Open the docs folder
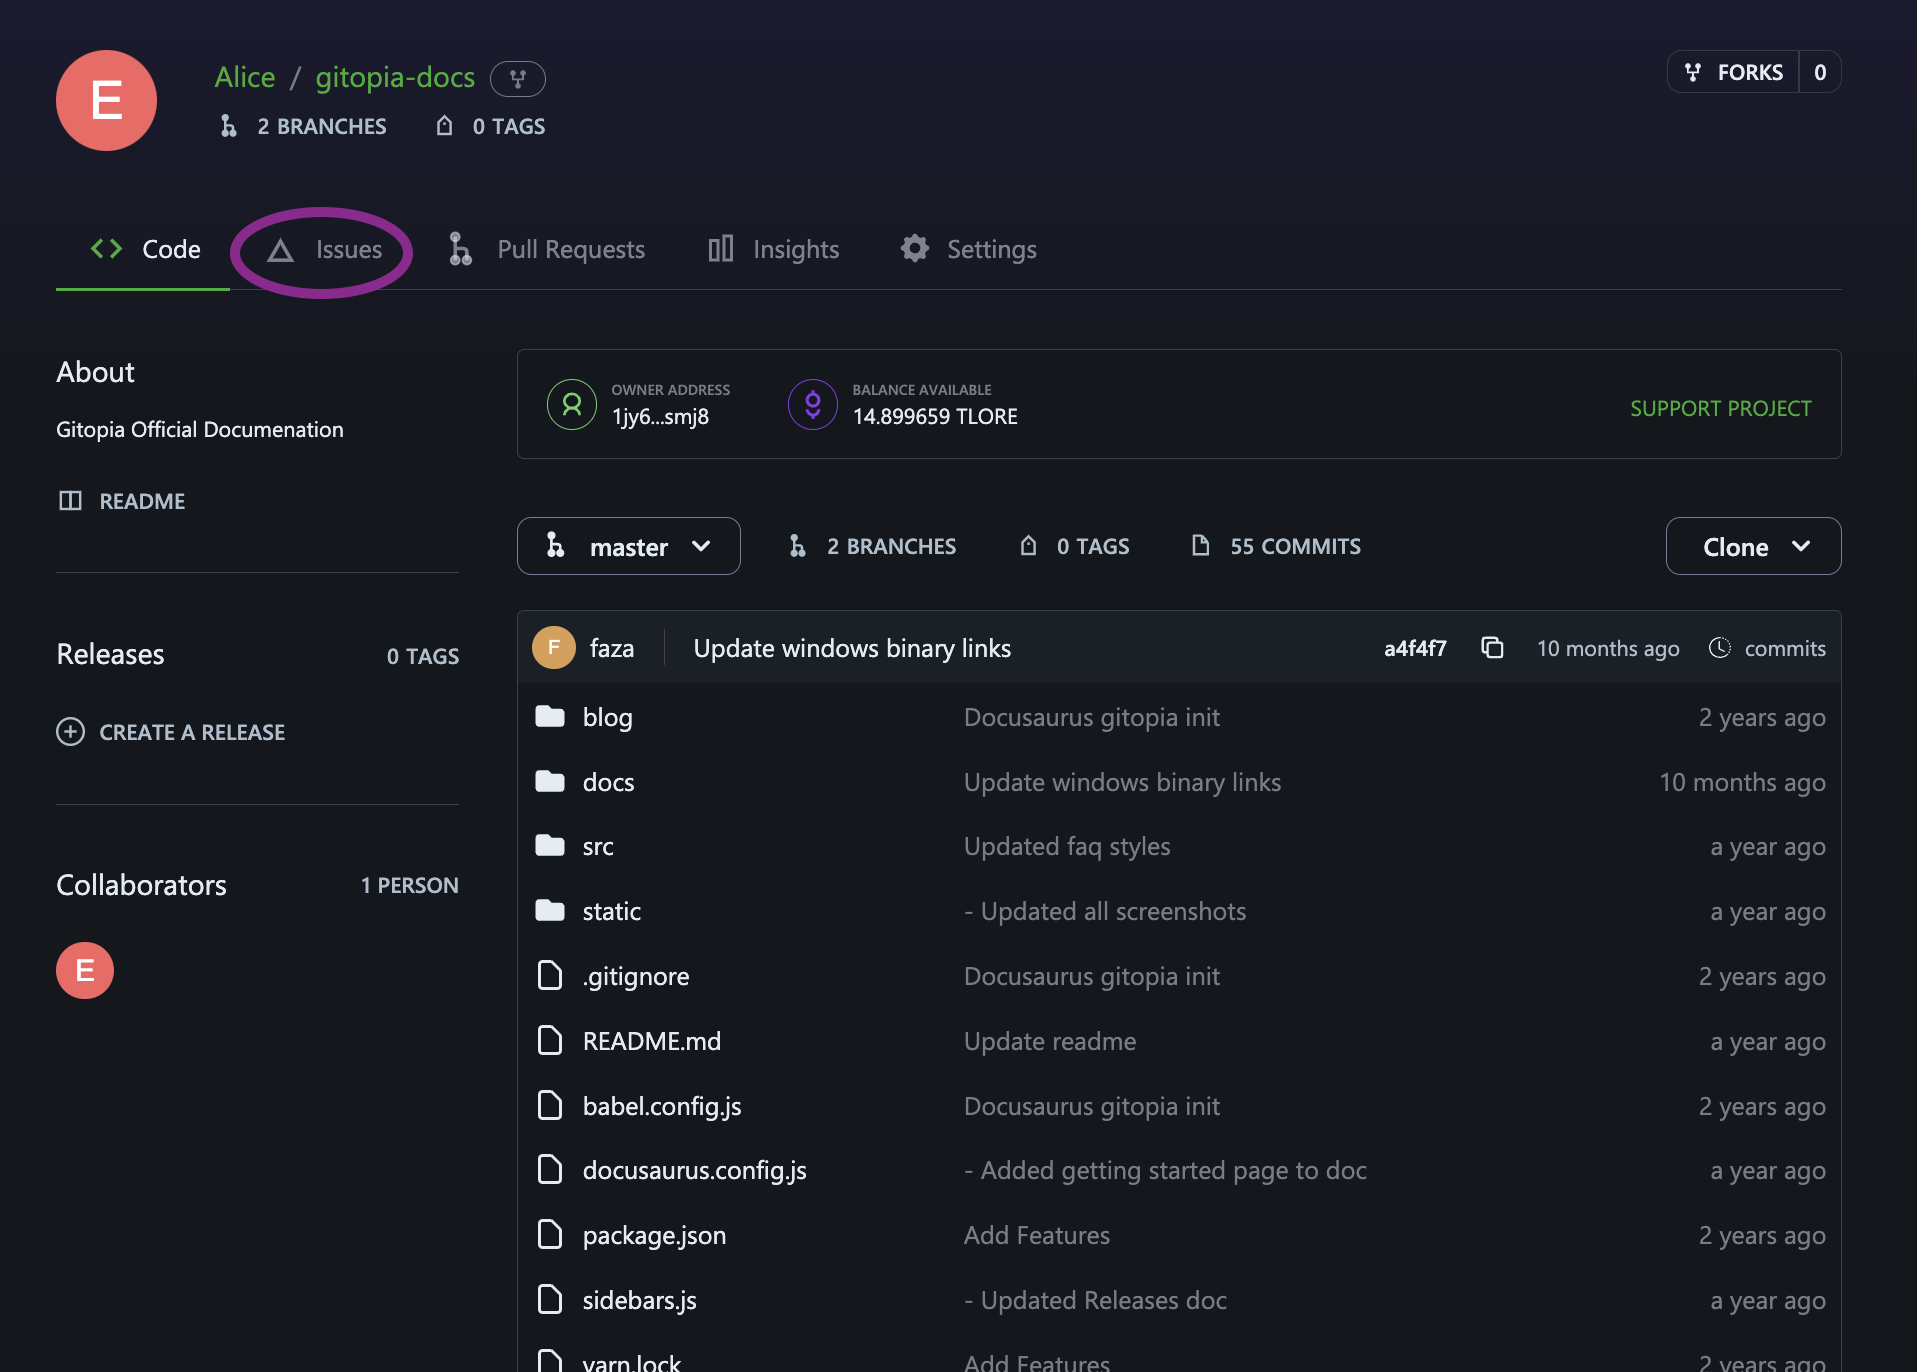The width and height of the screenshot is (1917, 1372). pos(608,782)
